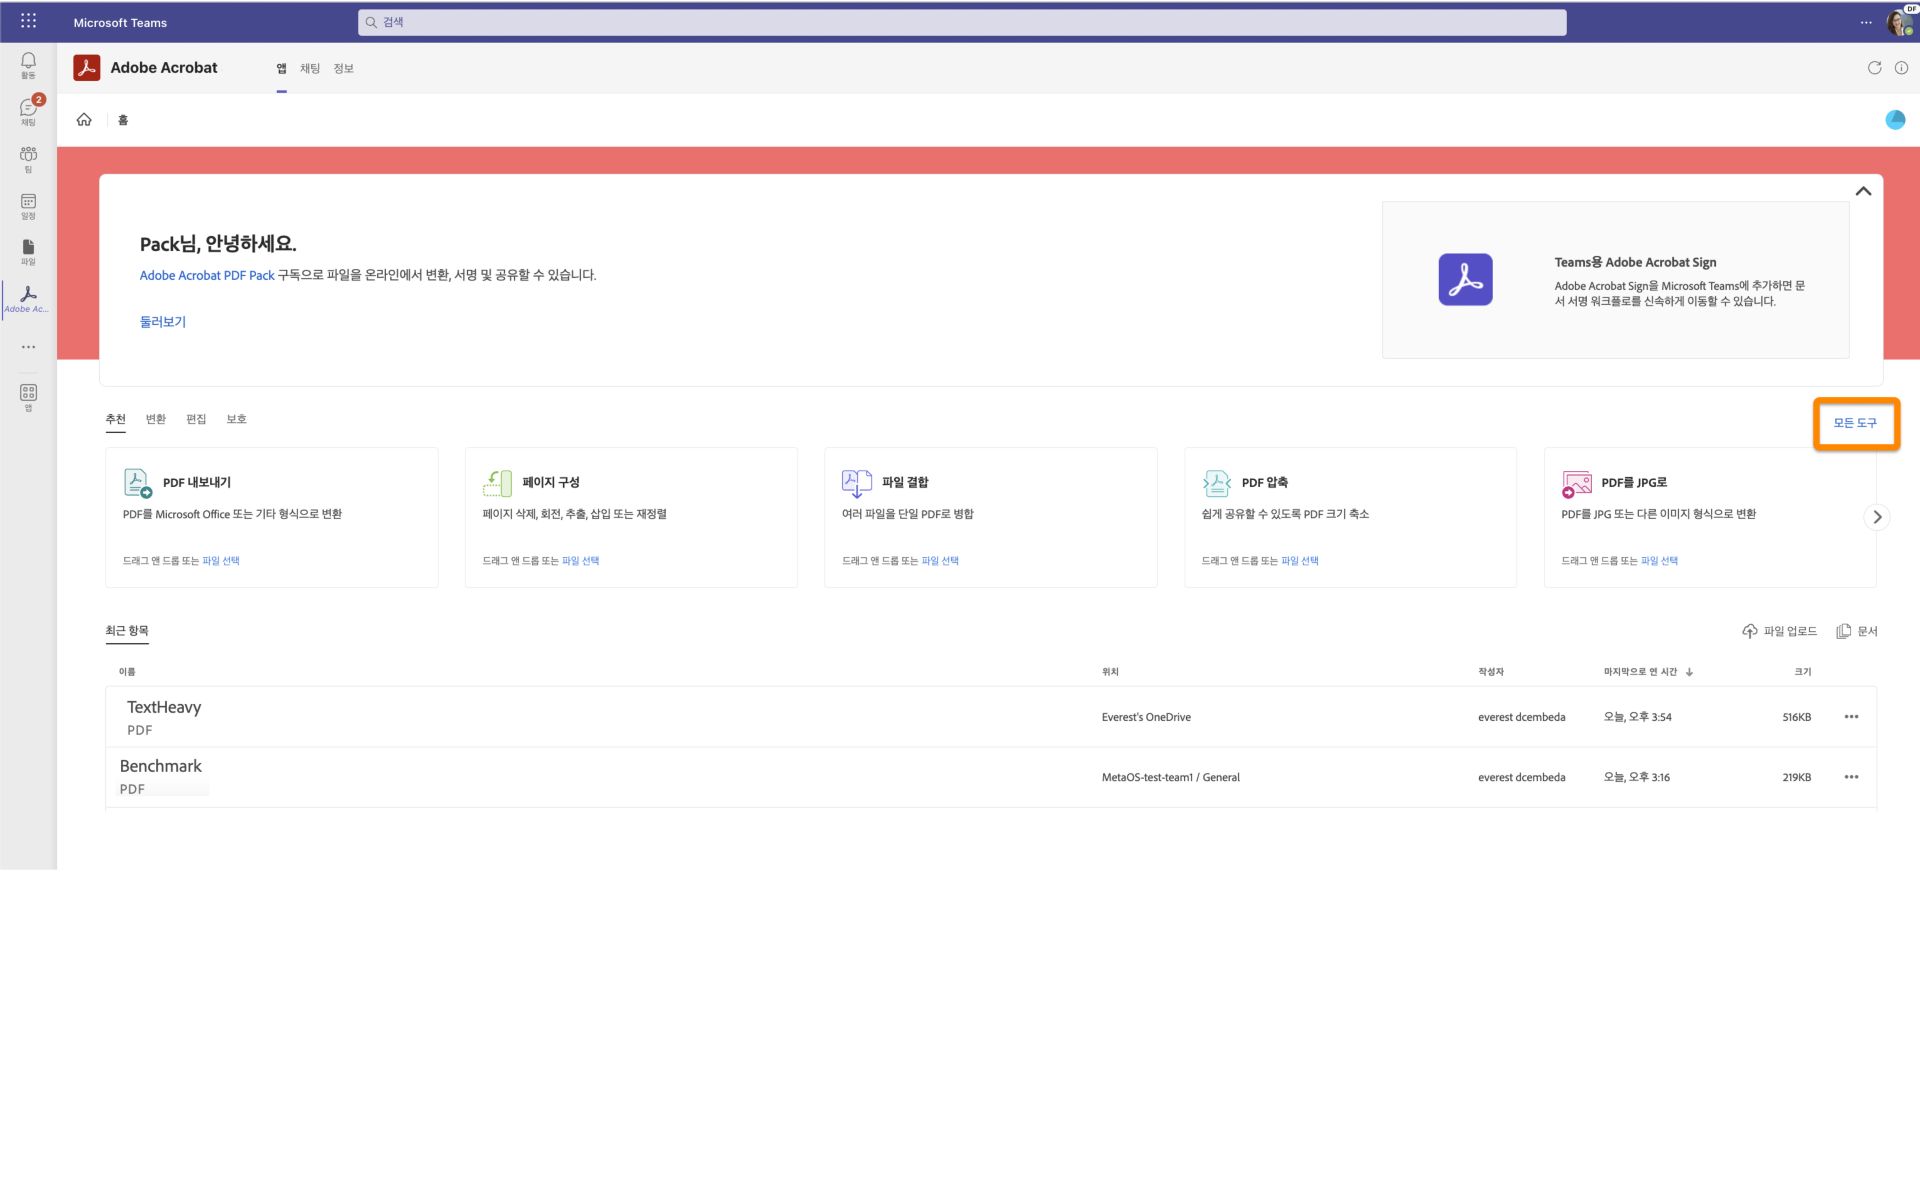This screenshot has width=1920, height=1196.
Task: Open the Teams icon in sidebar
Action: click(x=28, y=158)
